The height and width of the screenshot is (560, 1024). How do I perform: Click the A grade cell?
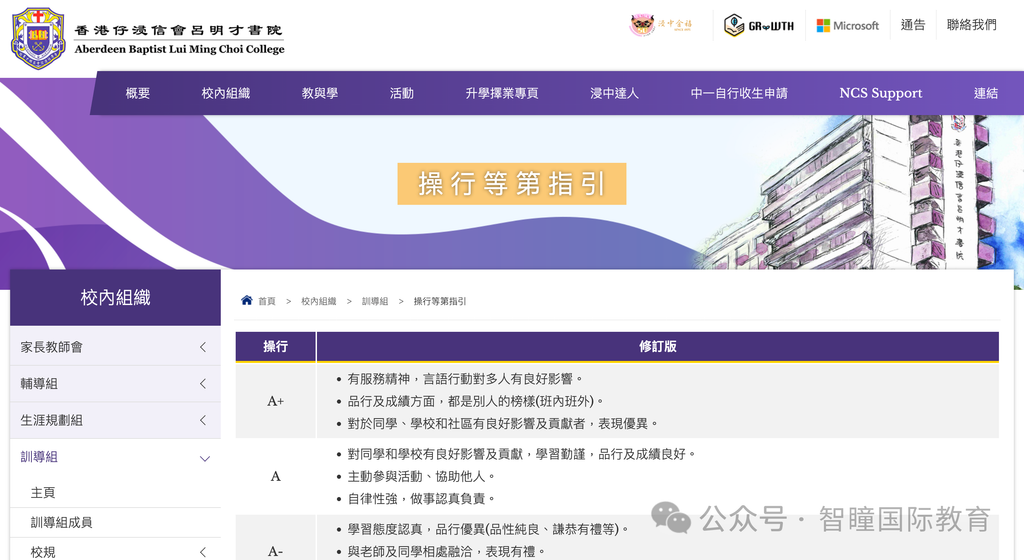pos(276,476)
